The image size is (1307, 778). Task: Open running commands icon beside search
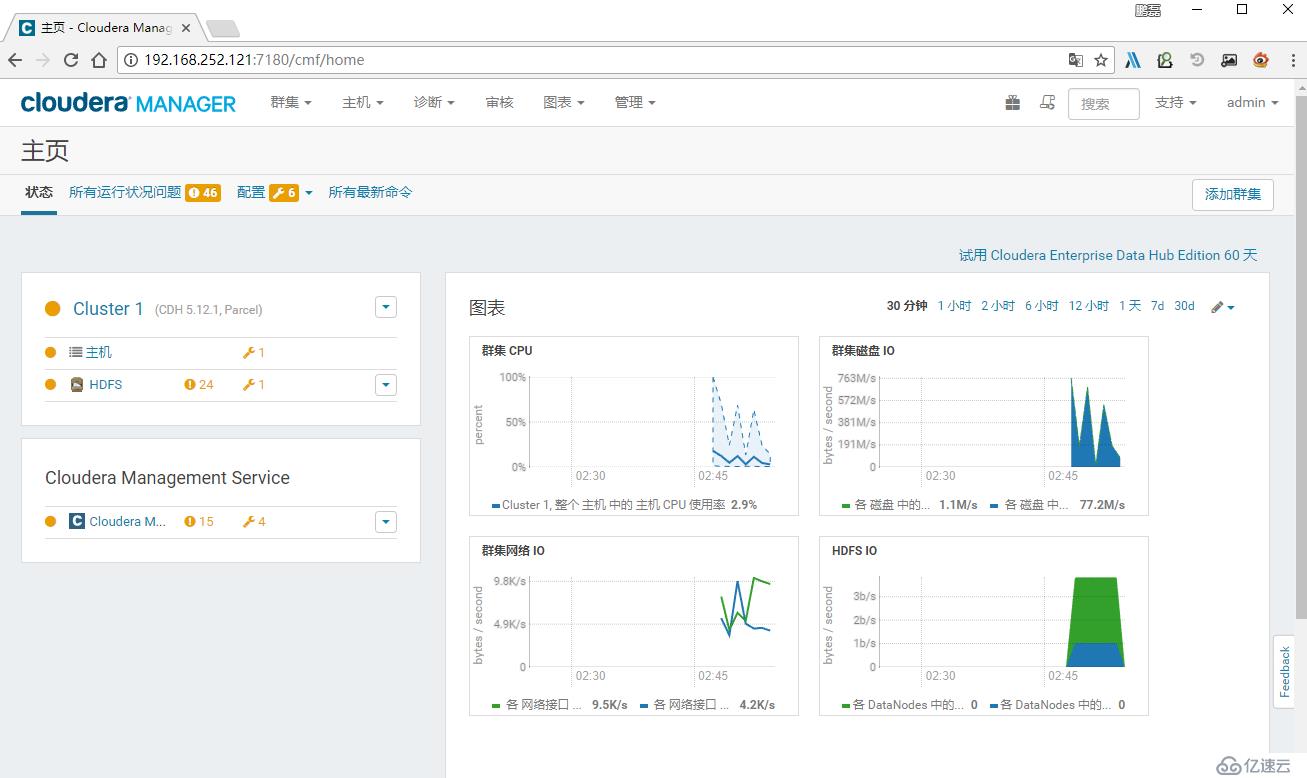point(1047,102)
